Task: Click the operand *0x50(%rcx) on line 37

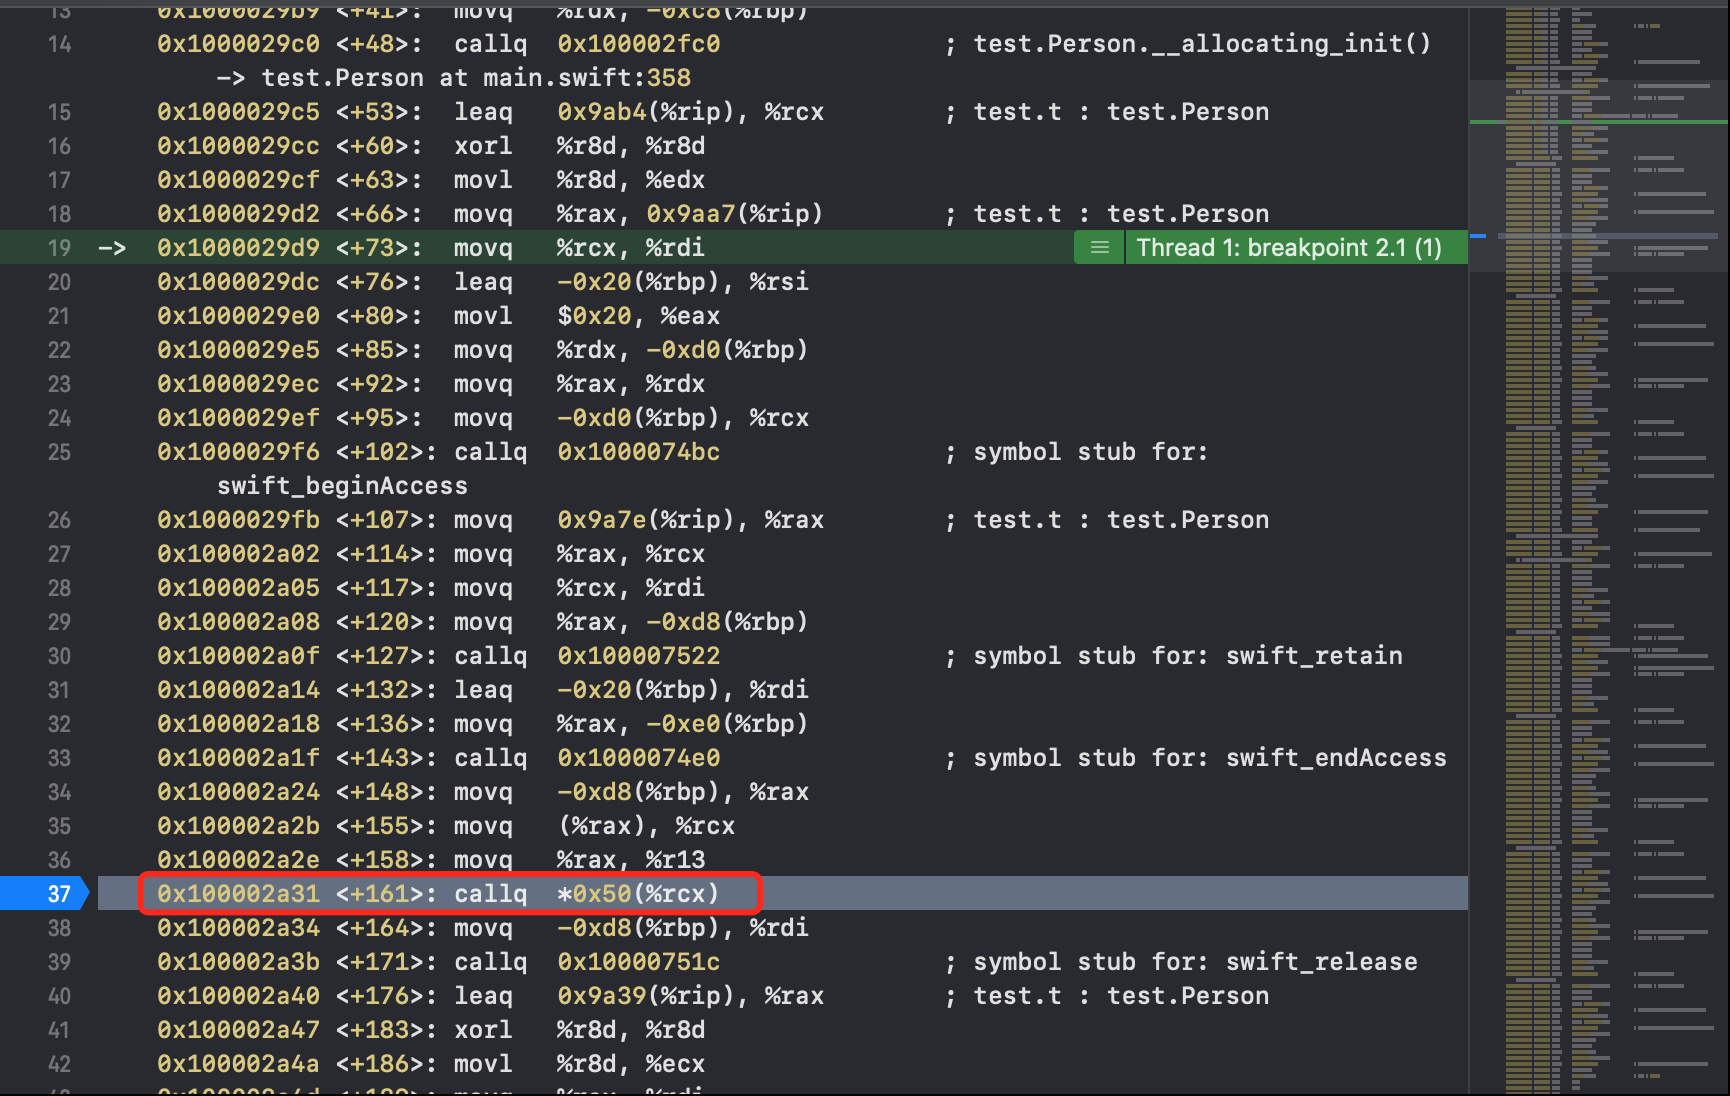Action: (639, 894)
